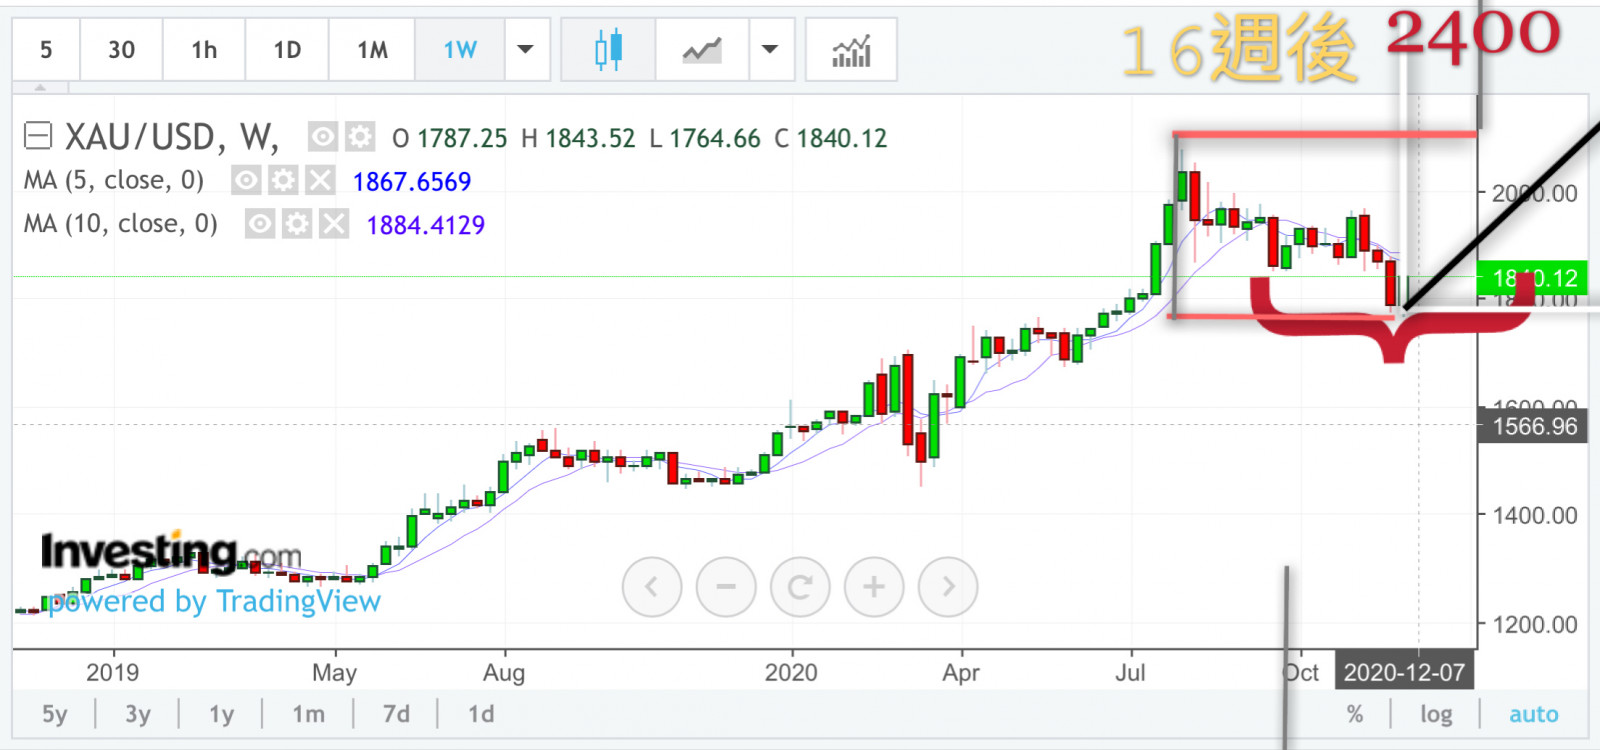Image resolution: width=1600 pixels, height=750 pixels.
Task: Select the 1D timeframe tab
Action: [x=287, y=50]
